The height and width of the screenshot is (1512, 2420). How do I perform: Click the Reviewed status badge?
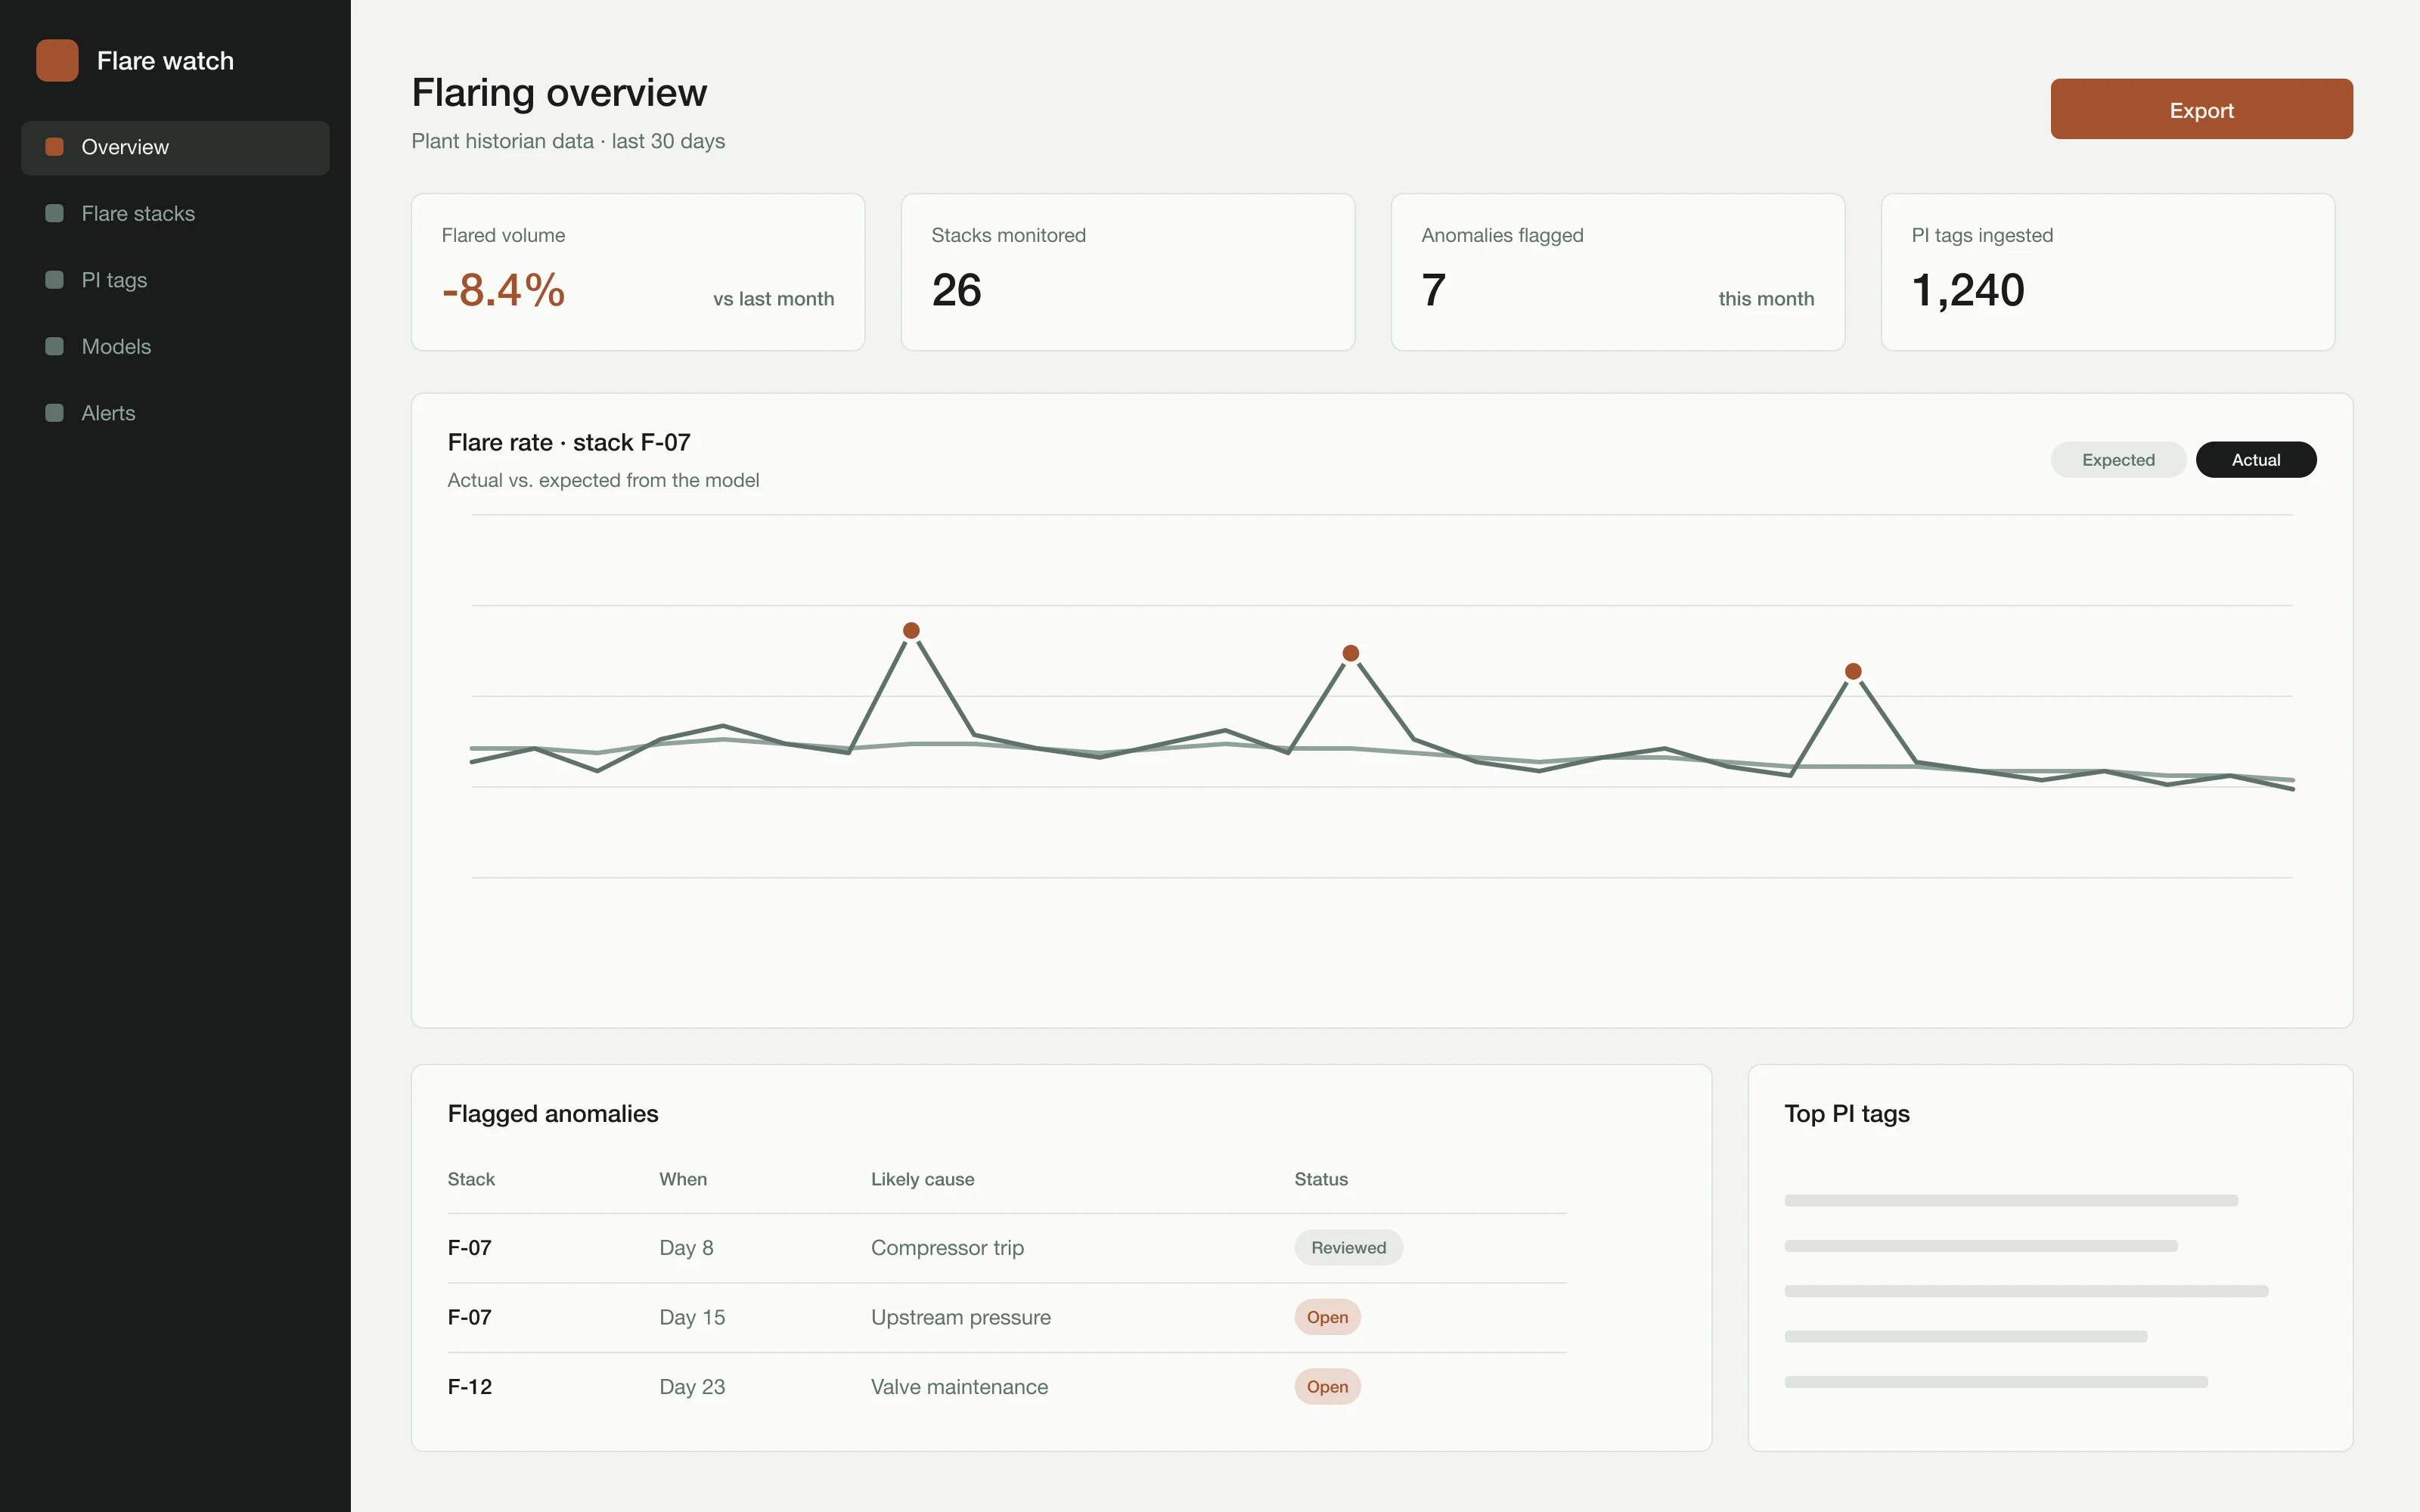(x=1348, y=1248)
